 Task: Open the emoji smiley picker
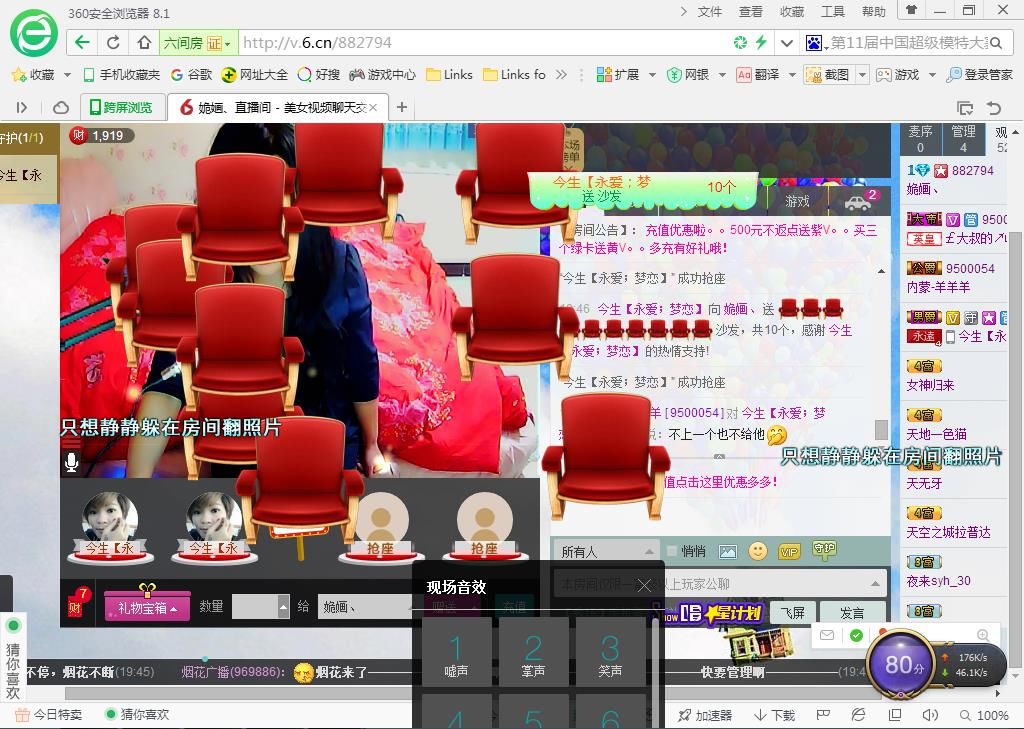(x=758, y=551)
